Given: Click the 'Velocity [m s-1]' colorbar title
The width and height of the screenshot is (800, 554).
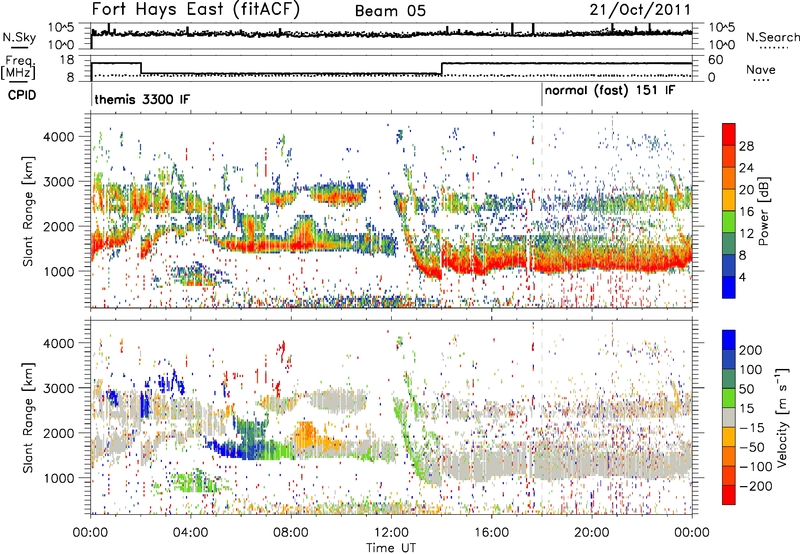Looking at the screenshot, I should tap(783, 417).
